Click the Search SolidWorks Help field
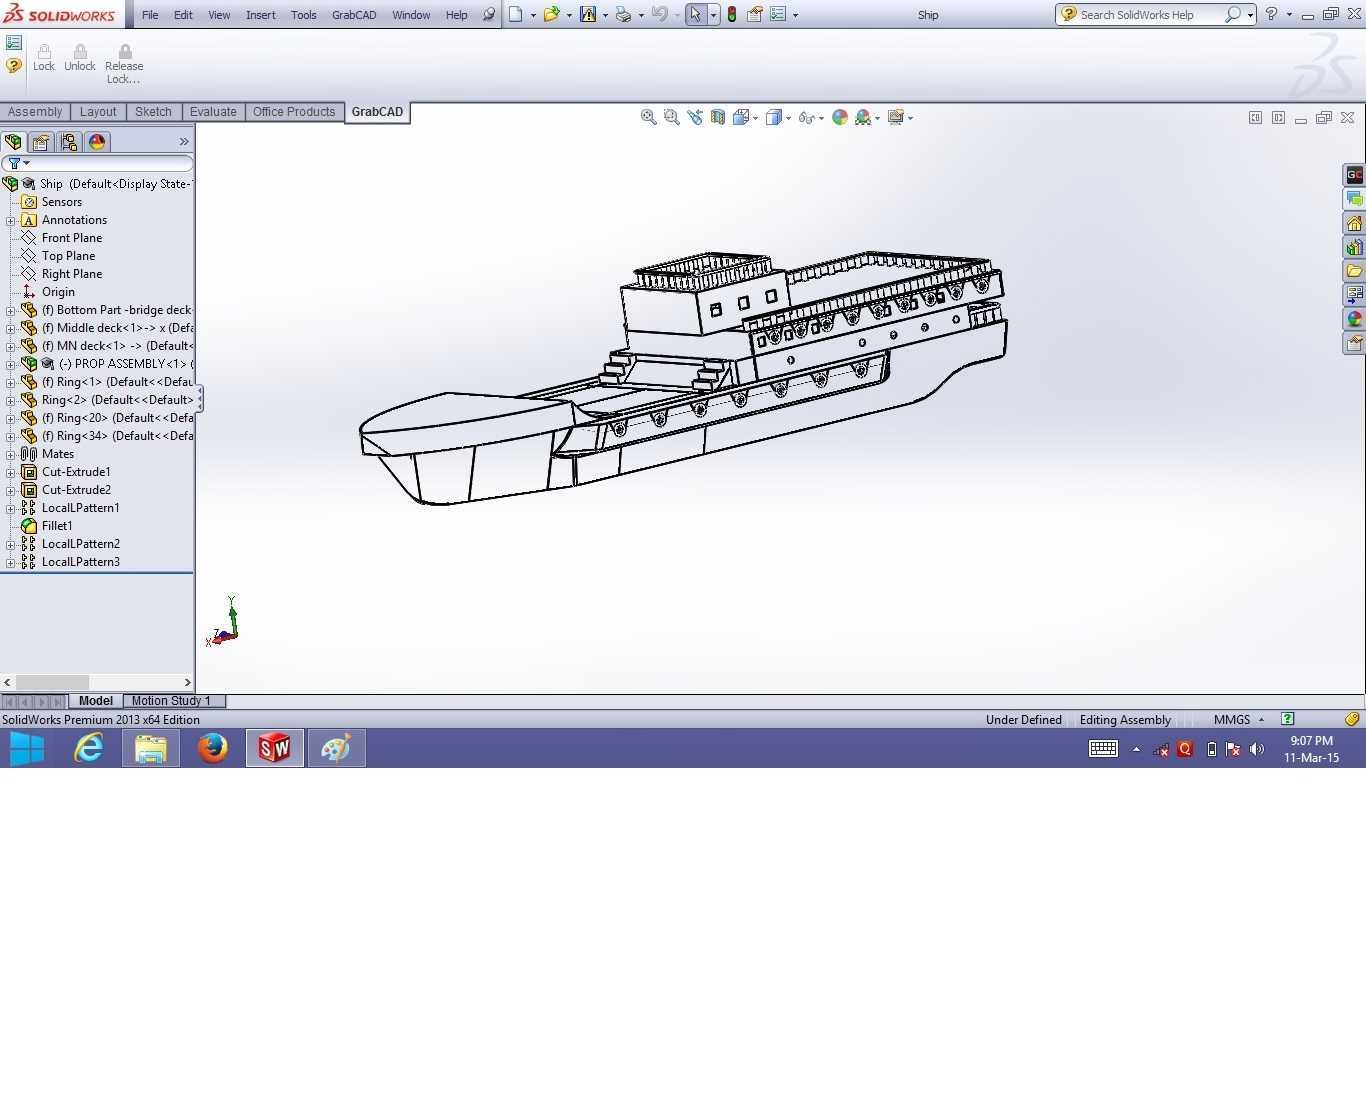Viewport: 1366px width, 1116px height. (1150, 15)
